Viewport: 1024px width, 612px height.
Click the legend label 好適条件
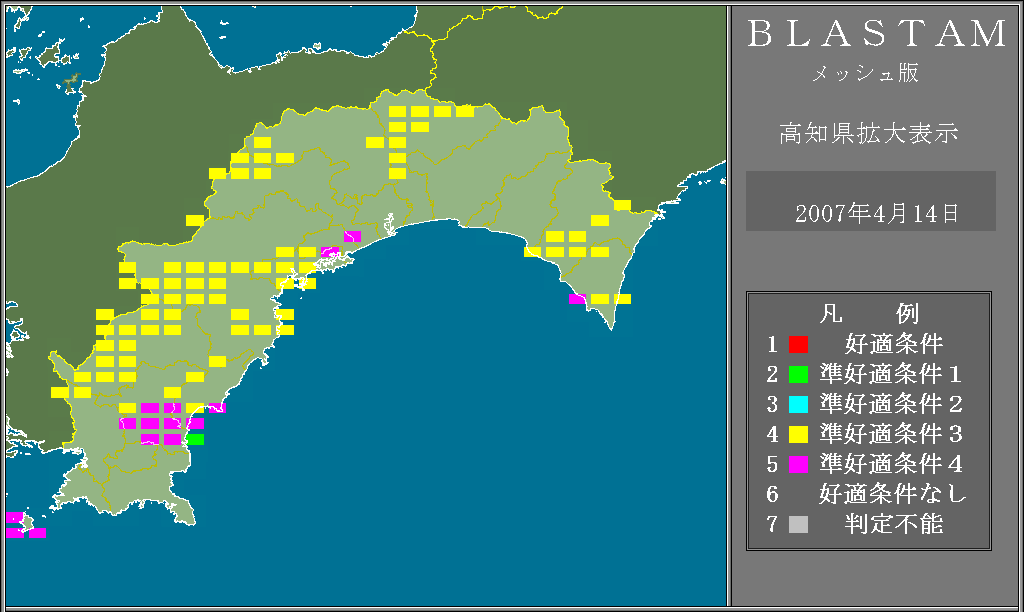[x=894, y=344]
